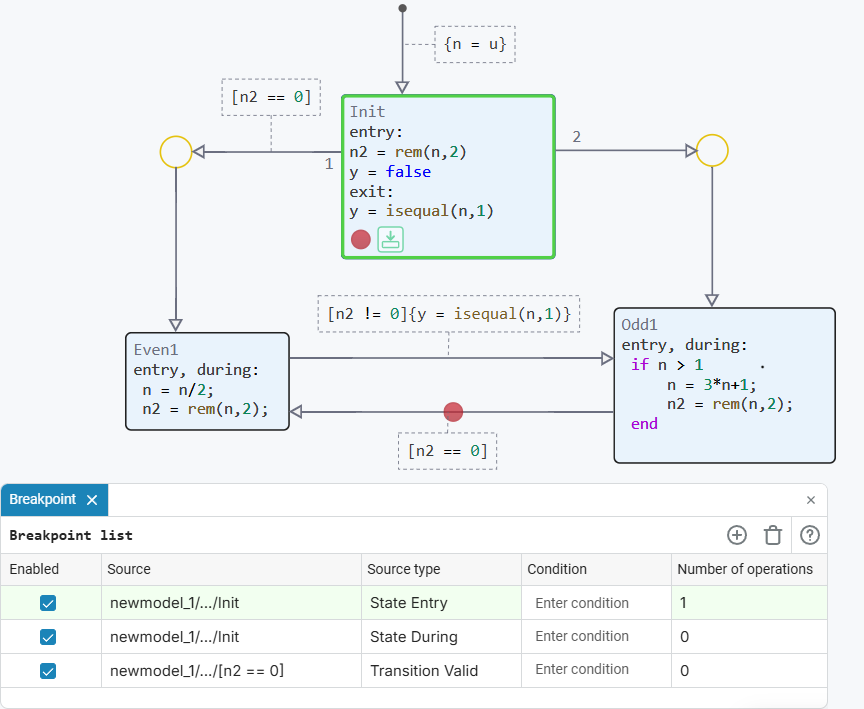
Task: Close the Breakpoint tab with its X
Action: point(92,500)
